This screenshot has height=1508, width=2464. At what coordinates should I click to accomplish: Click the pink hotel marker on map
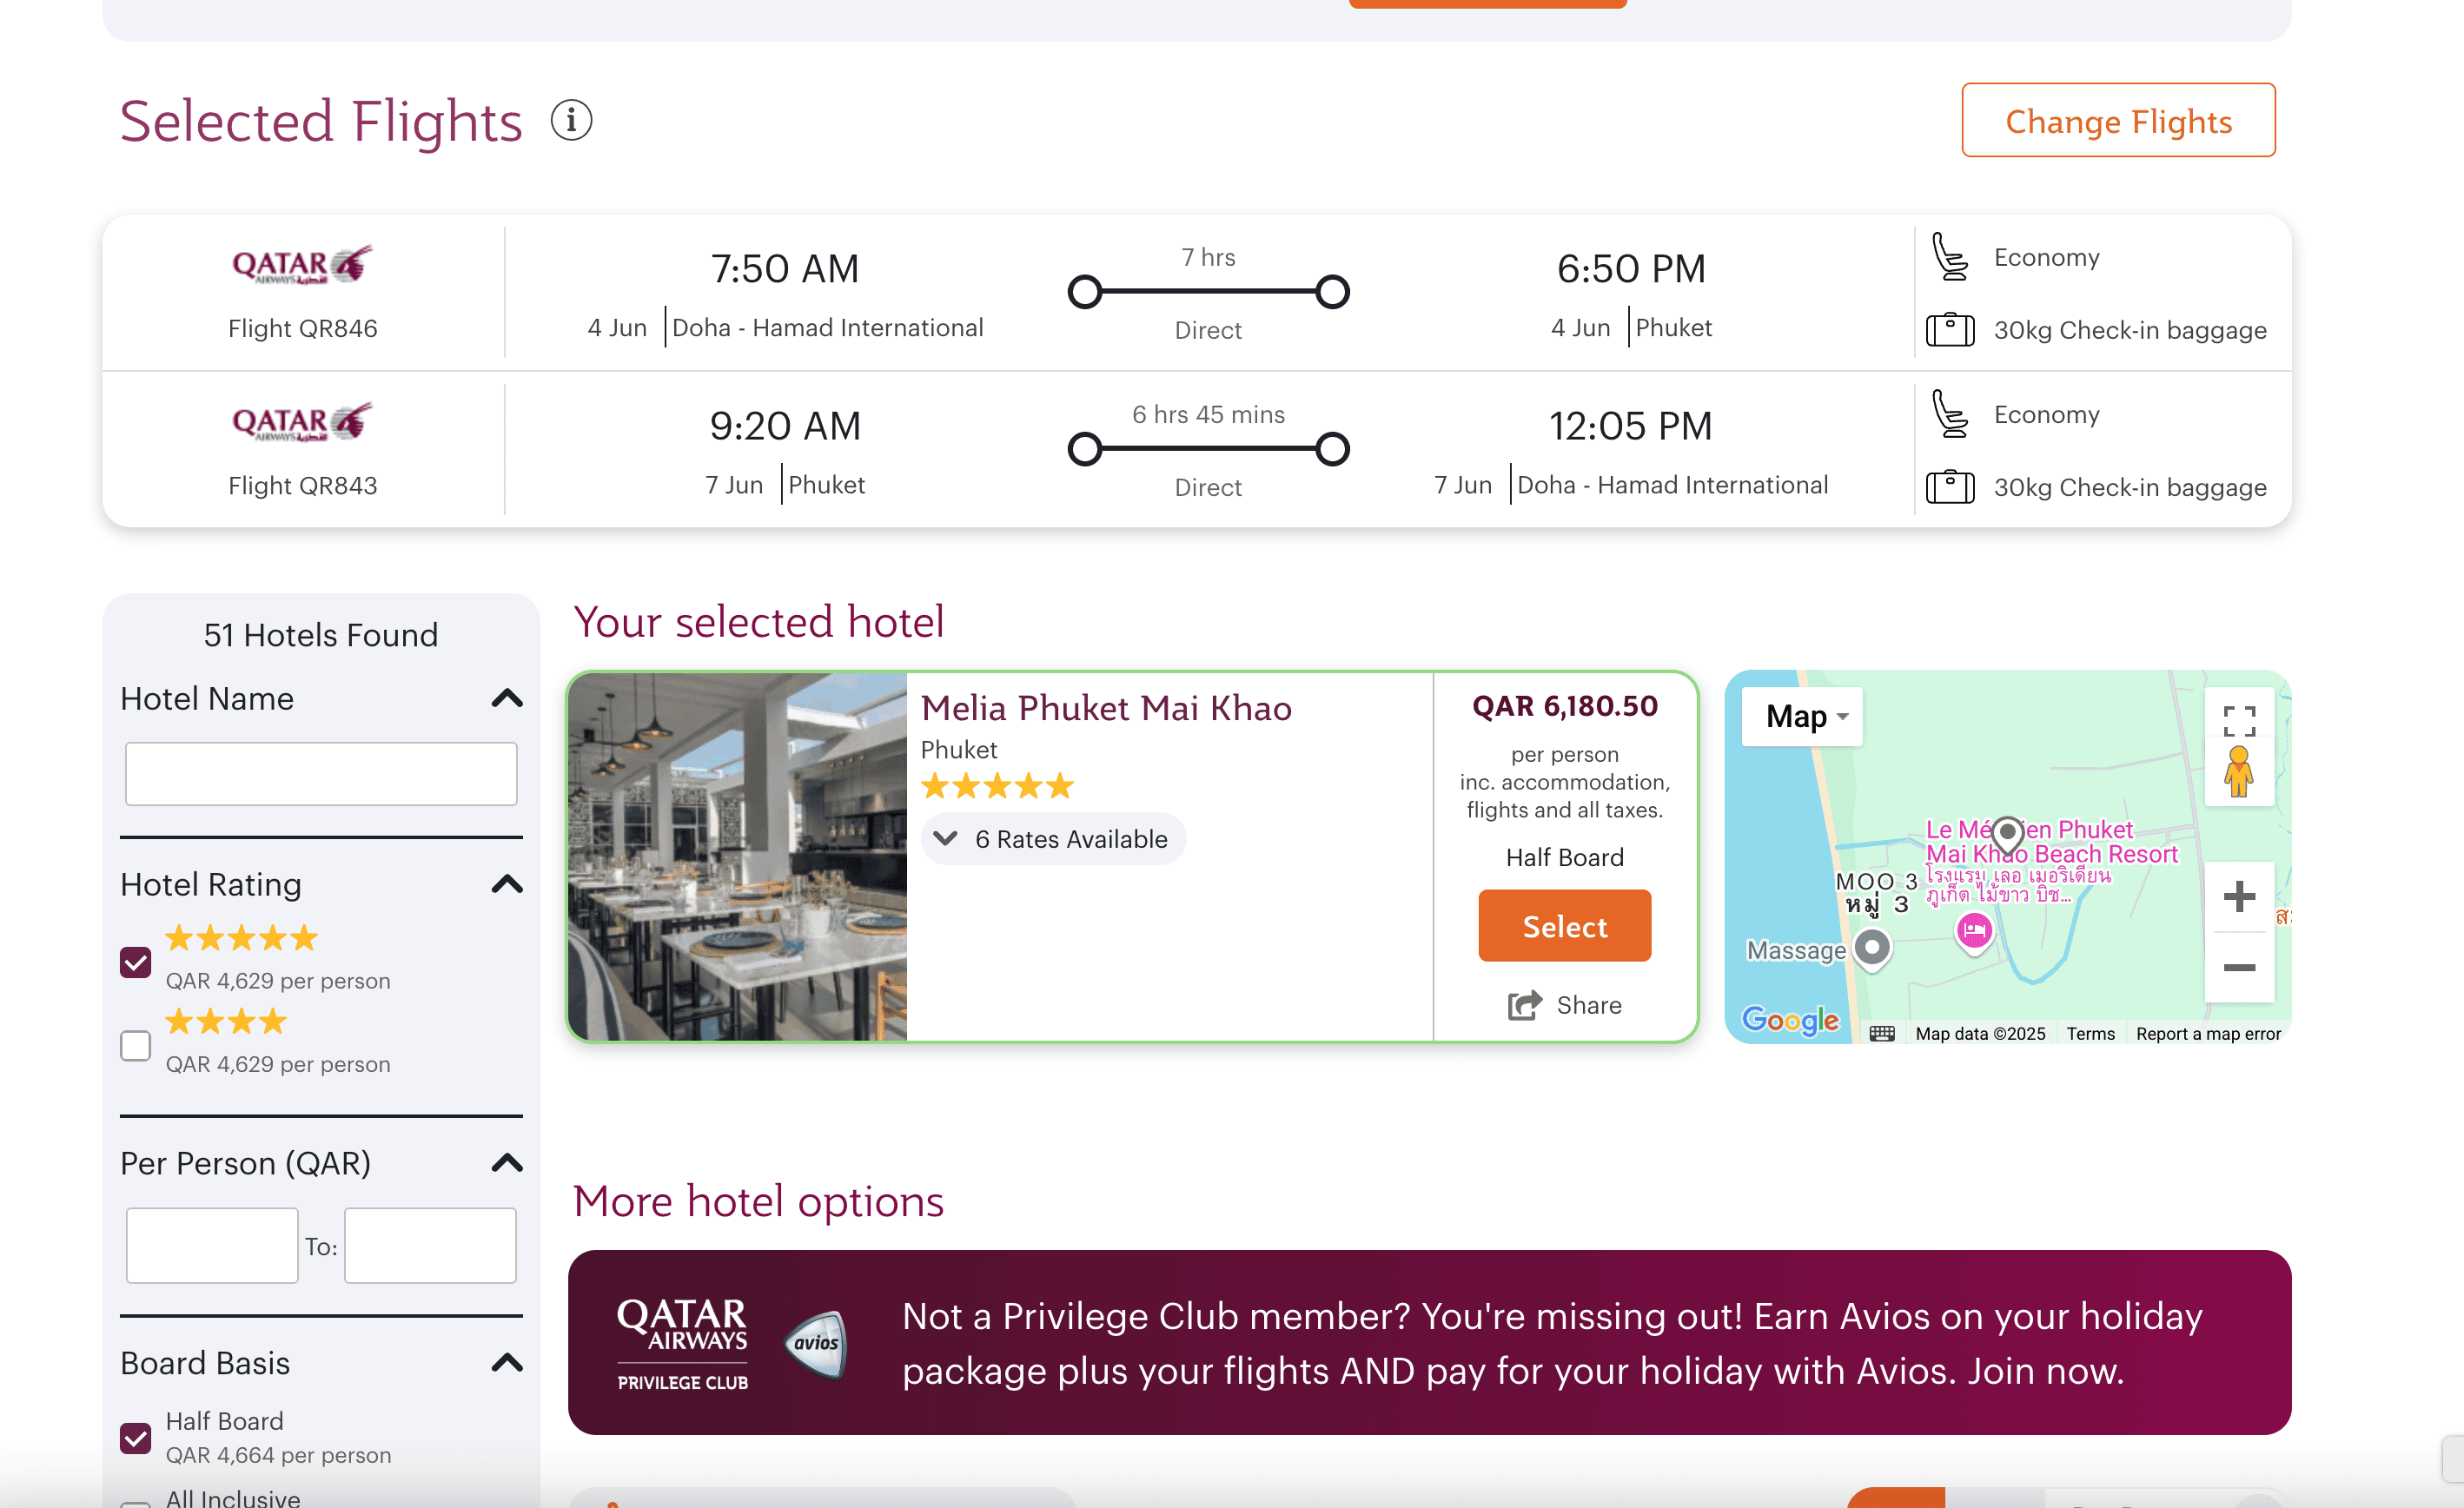[x=1973, y=931]
